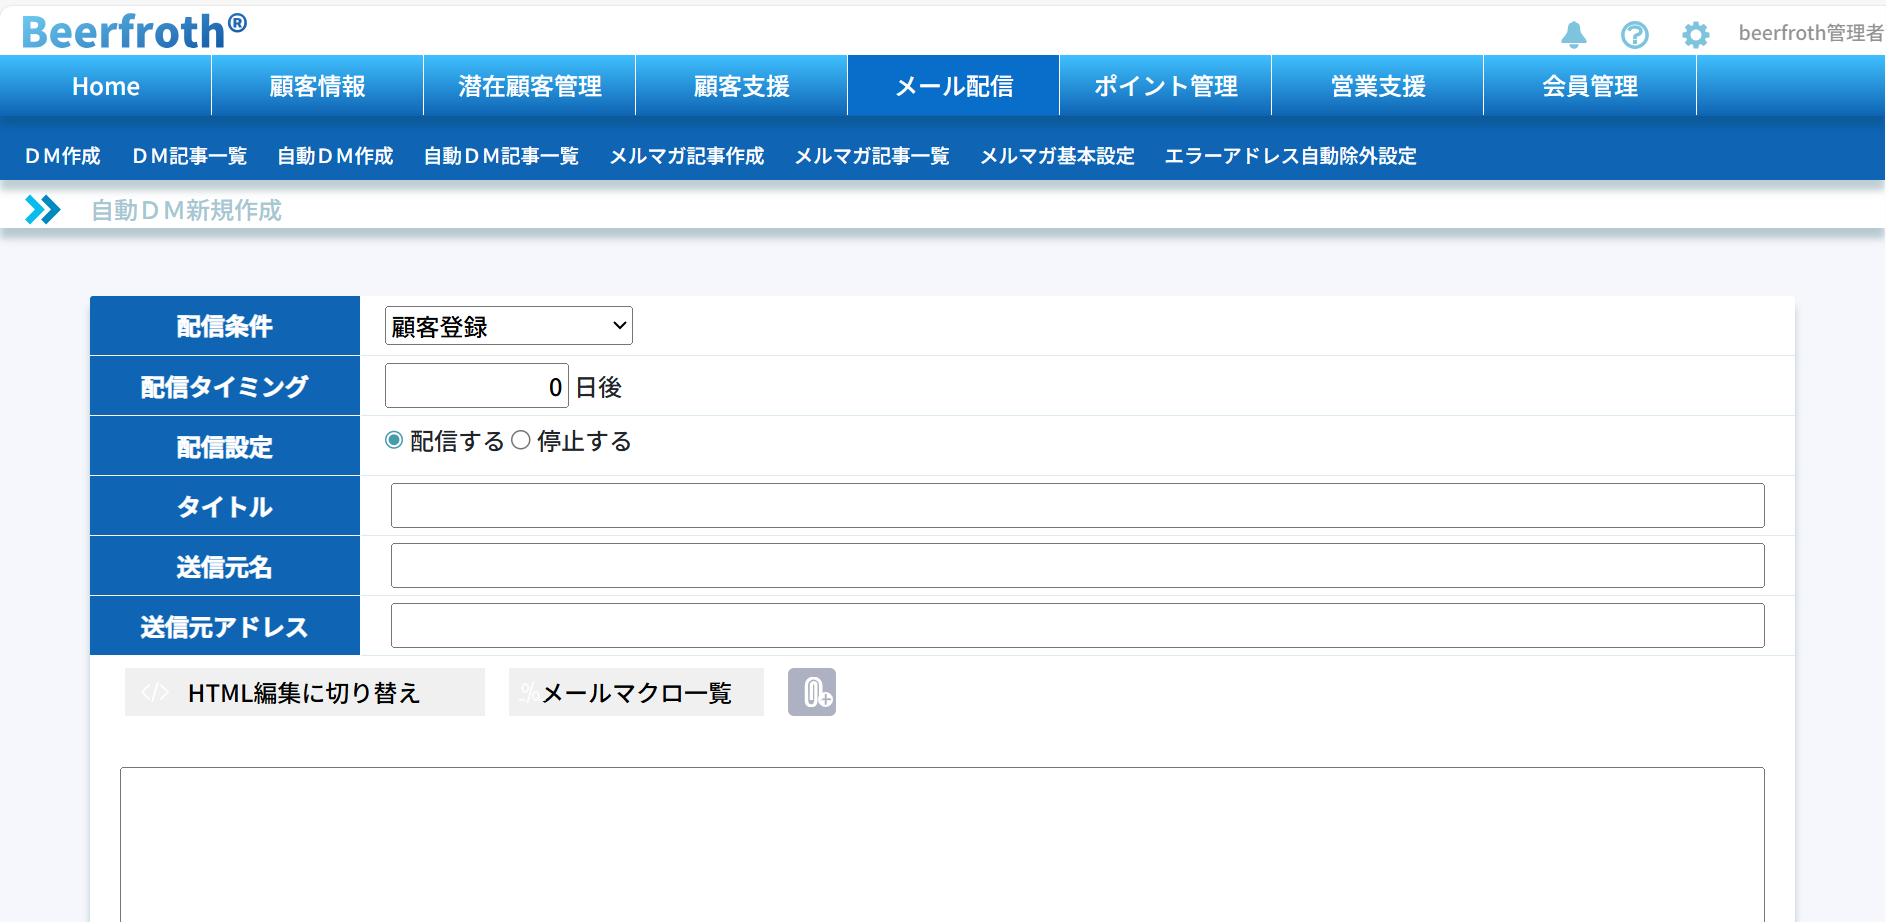Viewport: 1886px width, 922px height.
Task: Open settings via the gear icon
Action: tap(1695, 35)
